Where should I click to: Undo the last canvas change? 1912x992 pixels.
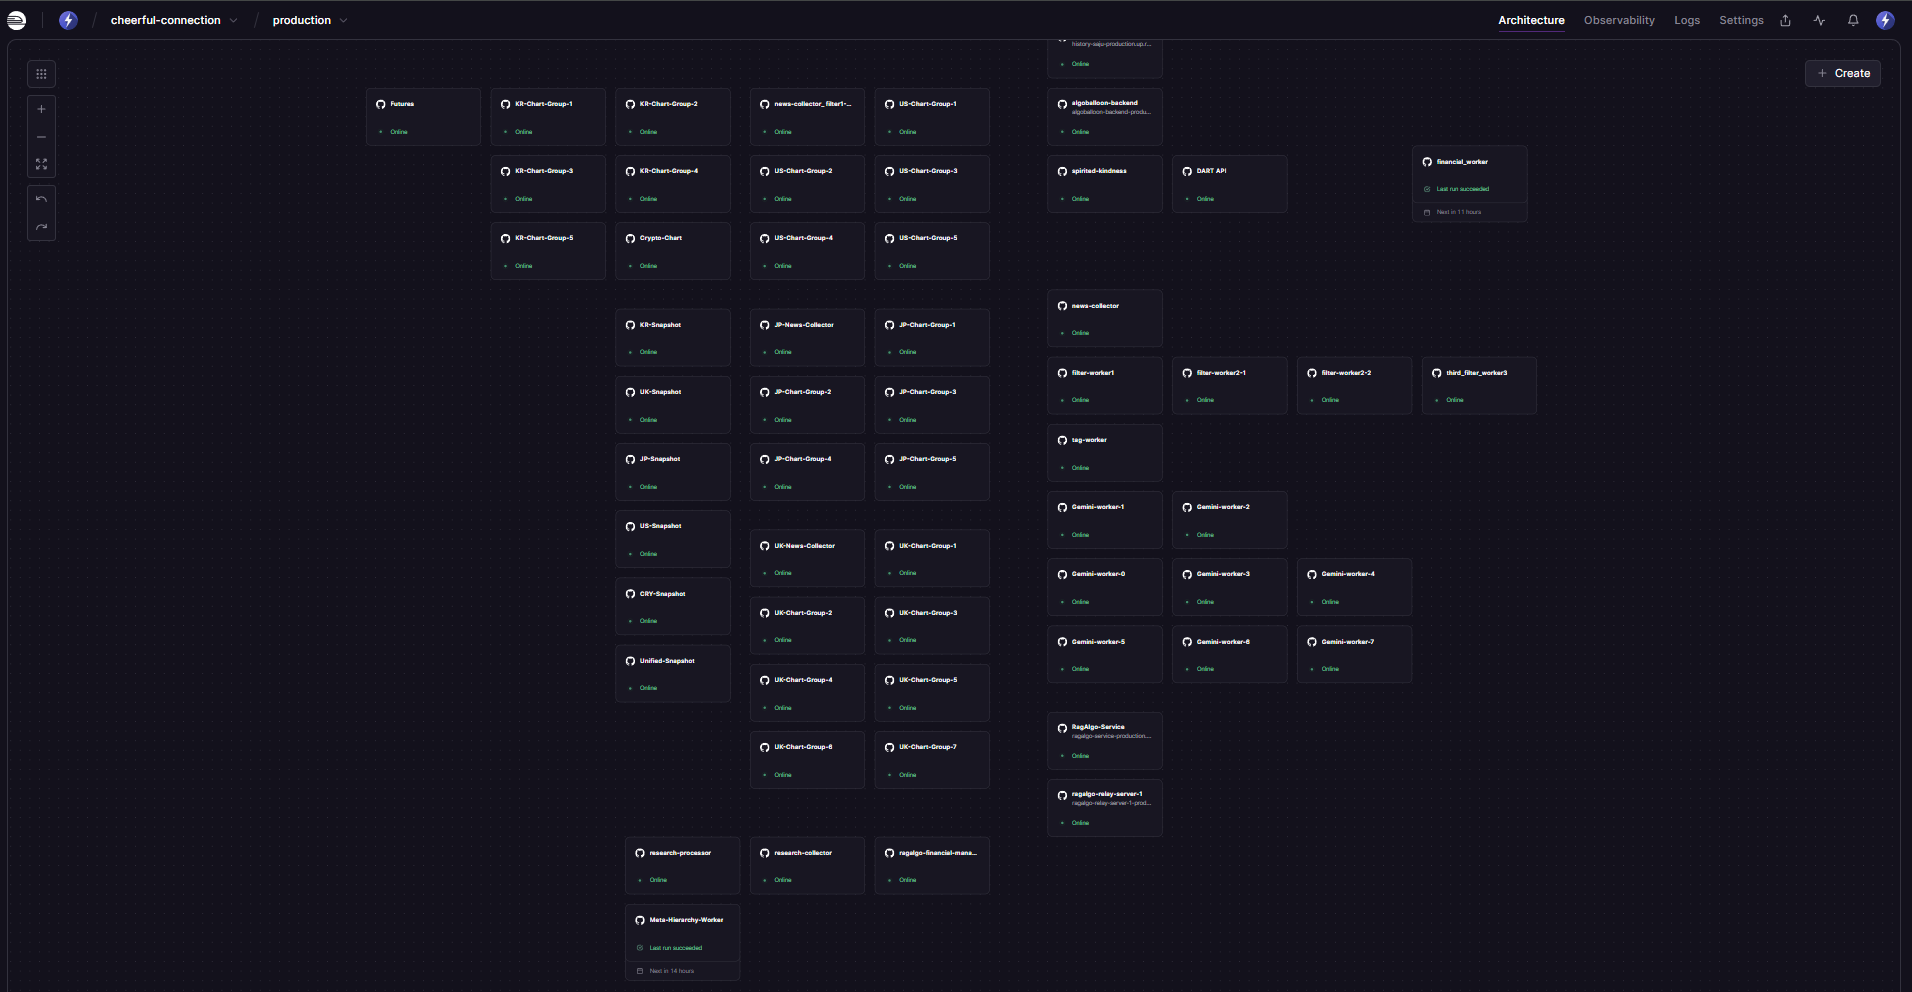[41, 200]
